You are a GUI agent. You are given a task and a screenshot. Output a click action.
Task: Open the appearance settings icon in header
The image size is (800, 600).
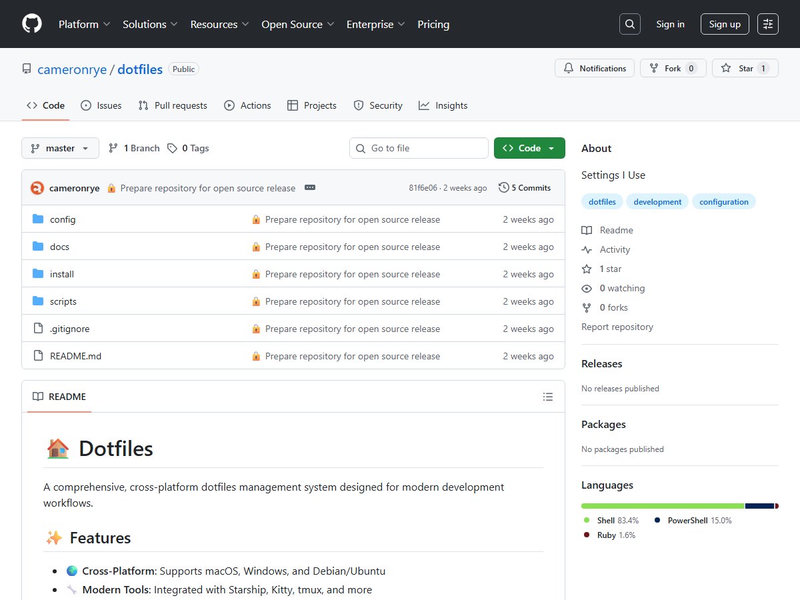(x=768, y=24)
